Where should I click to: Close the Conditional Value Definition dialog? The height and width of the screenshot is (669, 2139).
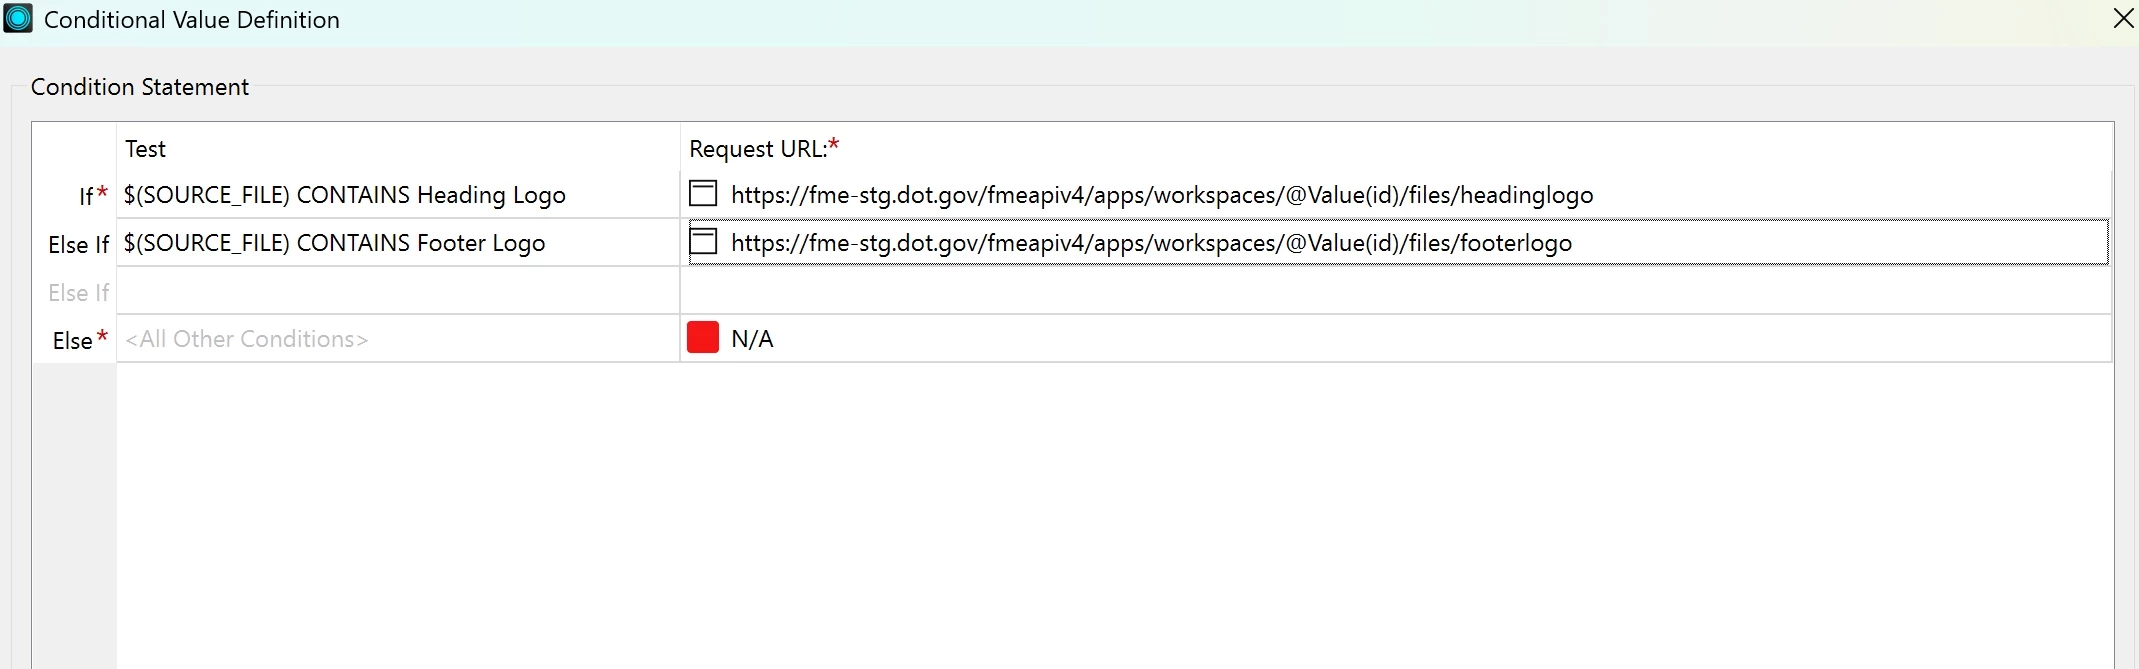point(2123,18)
